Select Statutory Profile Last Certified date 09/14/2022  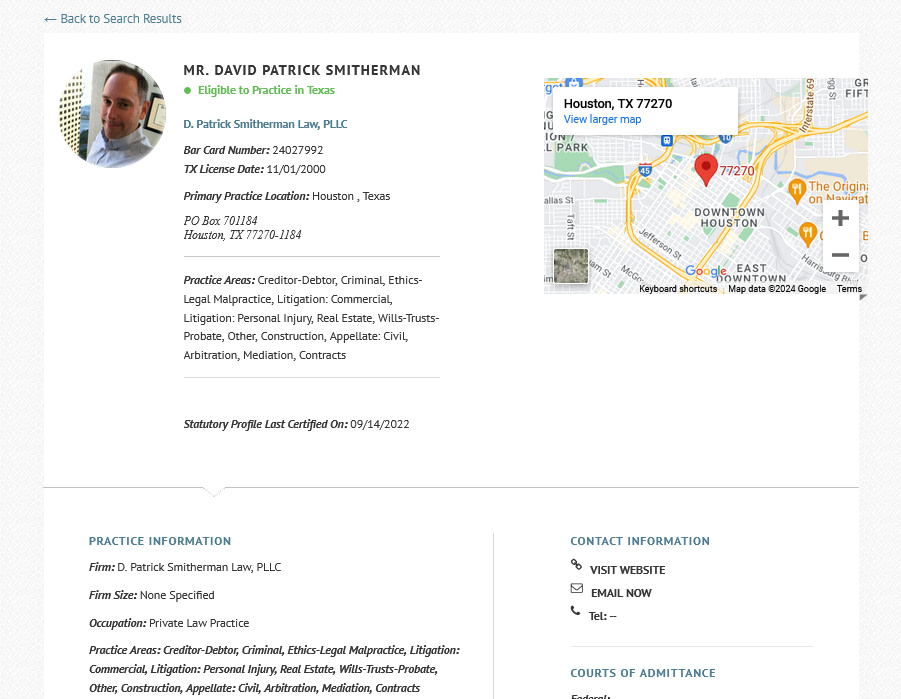[297, 424]
